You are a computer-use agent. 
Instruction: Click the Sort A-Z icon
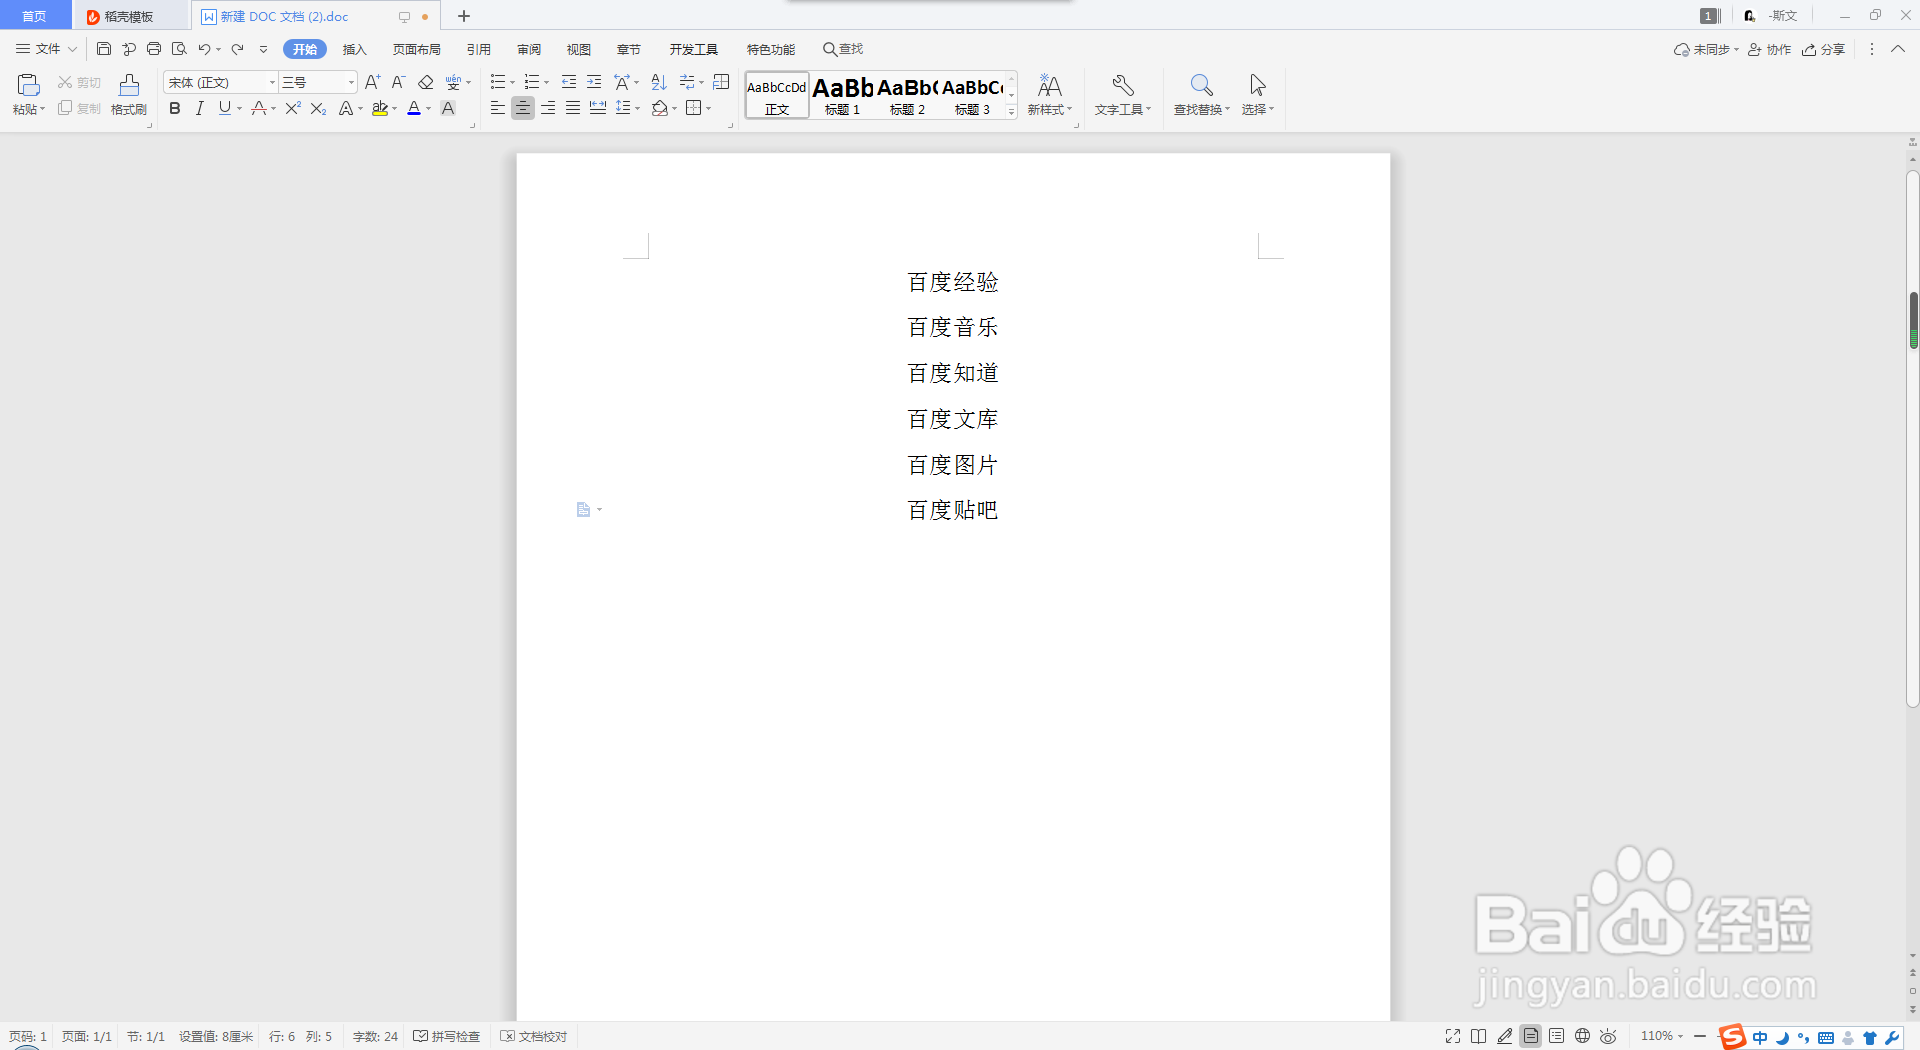[x=659, y=82]
